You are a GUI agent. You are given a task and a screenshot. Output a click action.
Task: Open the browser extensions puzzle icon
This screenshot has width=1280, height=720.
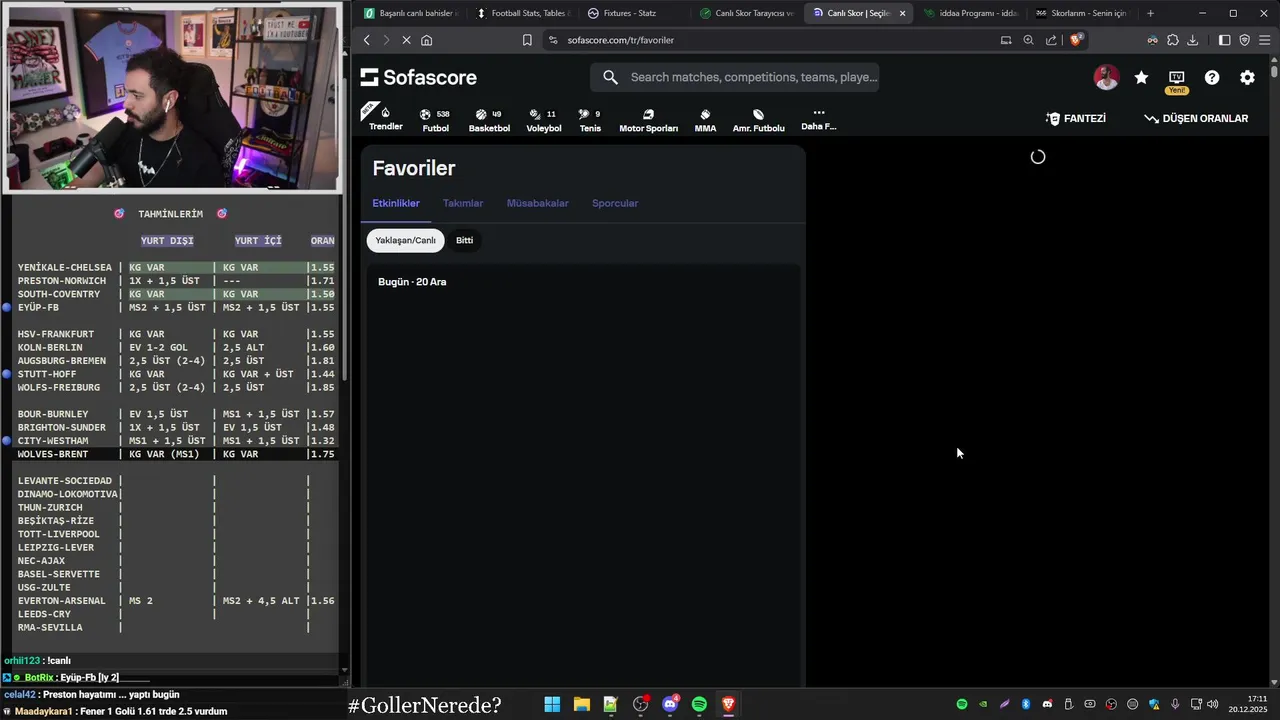tap(1173, 40)
